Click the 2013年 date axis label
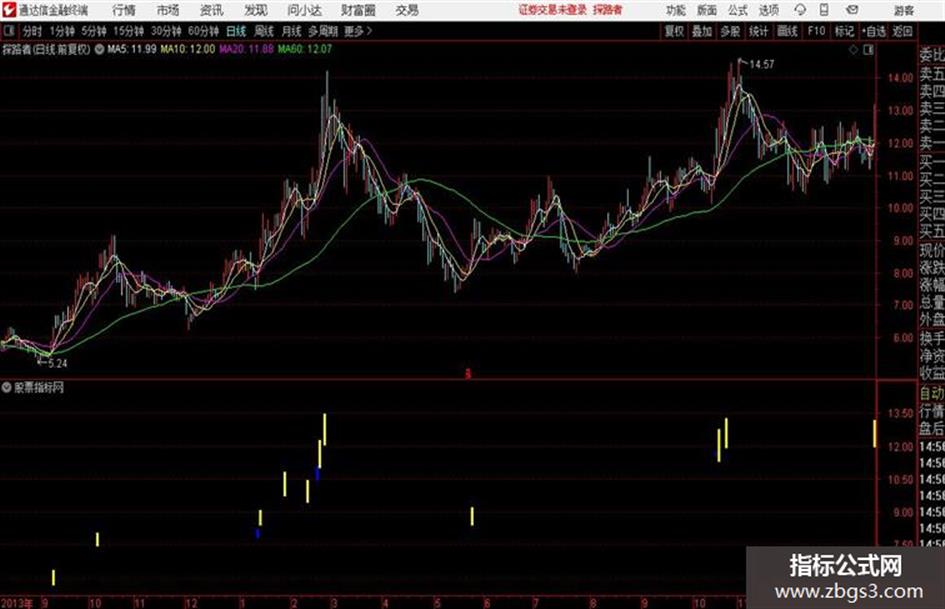 tap(17, 603)
